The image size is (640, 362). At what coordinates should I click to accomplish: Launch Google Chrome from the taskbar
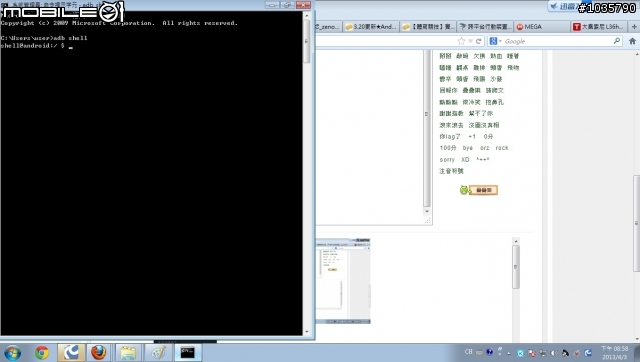[42, 353]
